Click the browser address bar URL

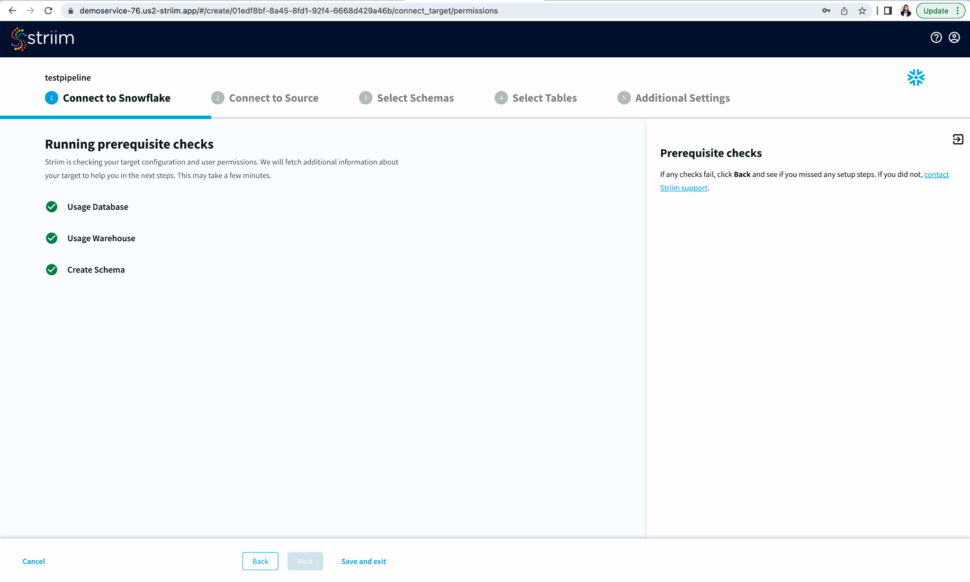tap(290, 11)
